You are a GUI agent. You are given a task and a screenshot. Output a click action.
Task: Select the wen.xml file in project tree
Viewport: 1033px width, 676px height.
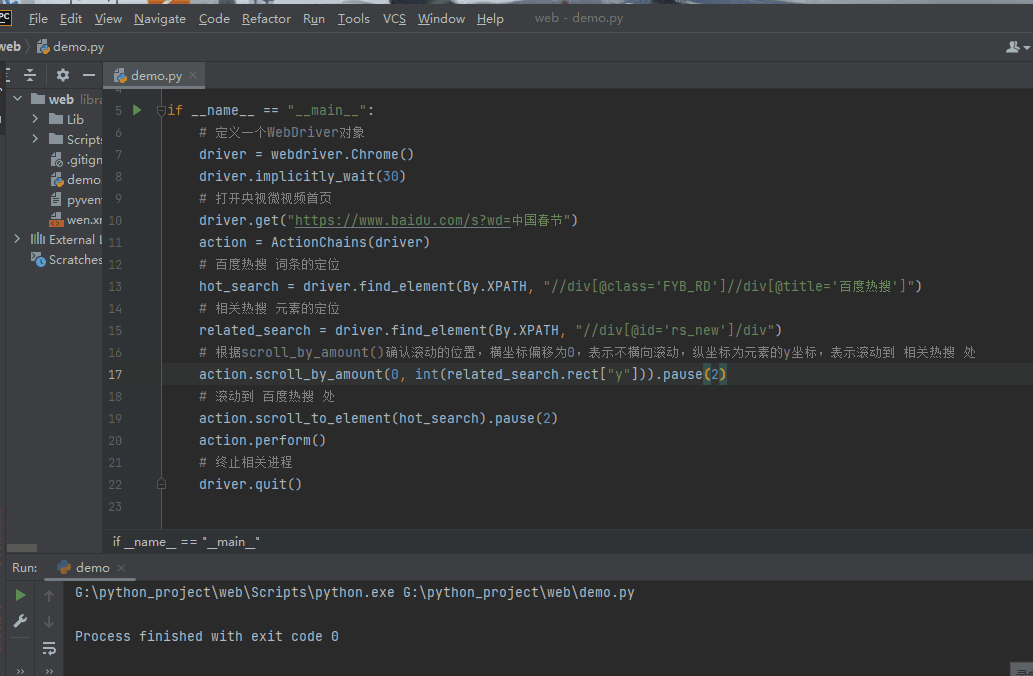pyautogui.click(x=76, y=219)
